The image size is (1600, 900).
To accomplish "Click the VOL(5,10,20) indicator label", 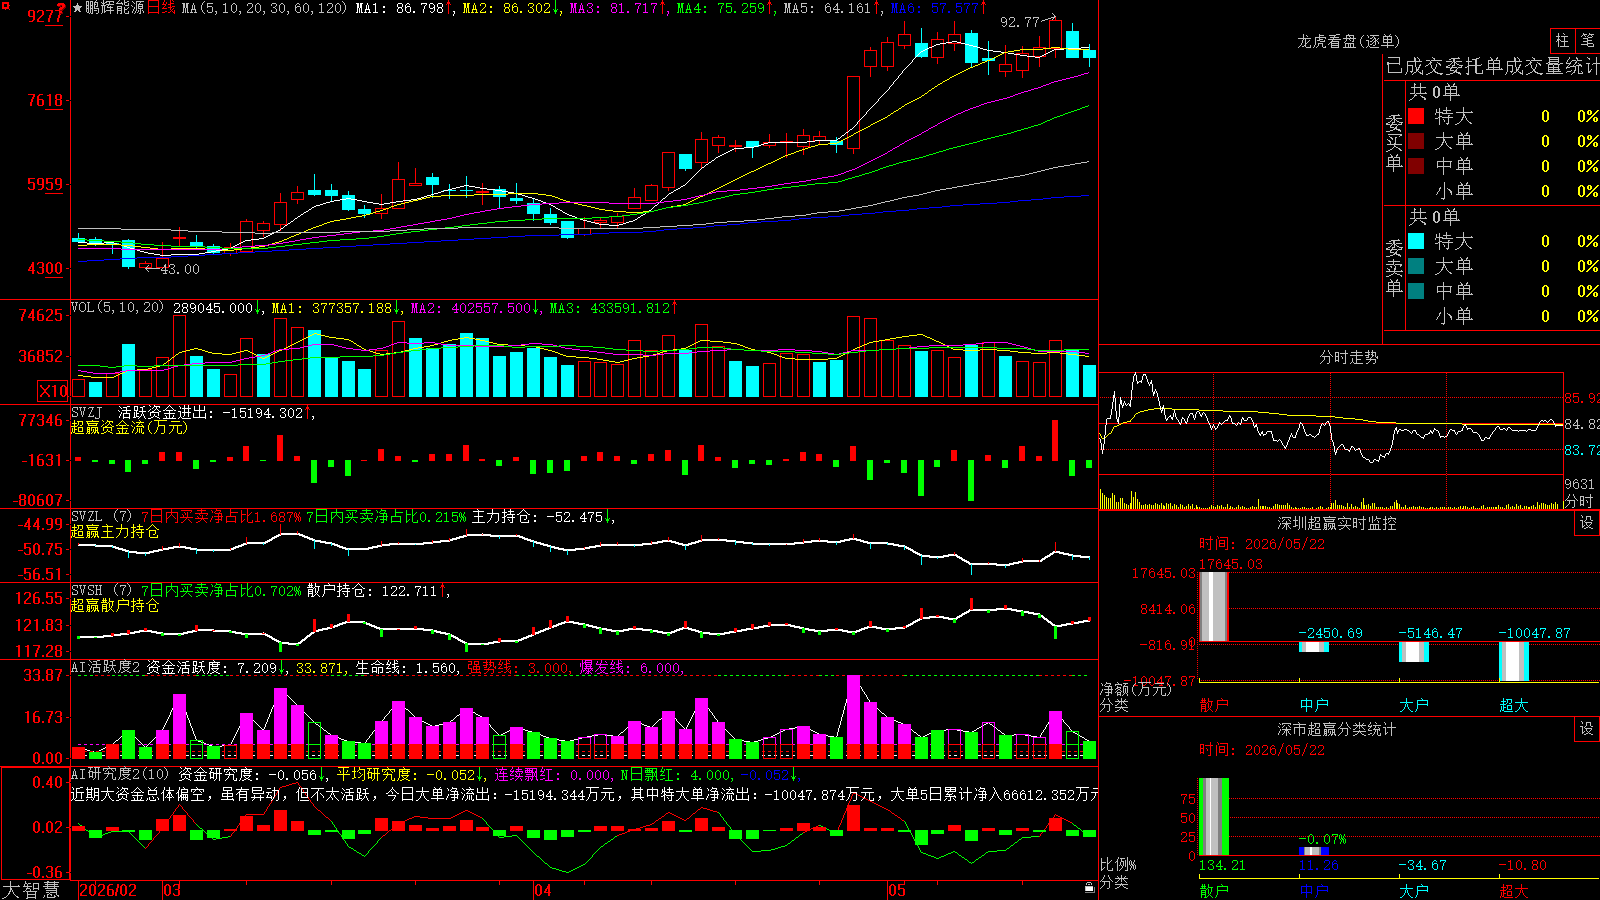I will [117, 308].
